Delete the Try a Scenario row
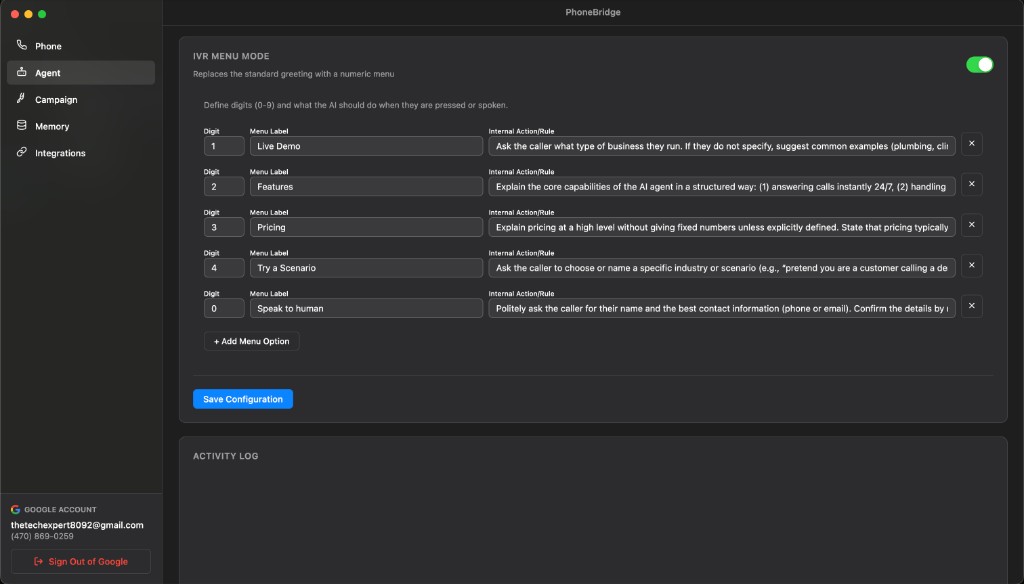The height and width of the screenshot is (584, 1024). pos(972,265)
